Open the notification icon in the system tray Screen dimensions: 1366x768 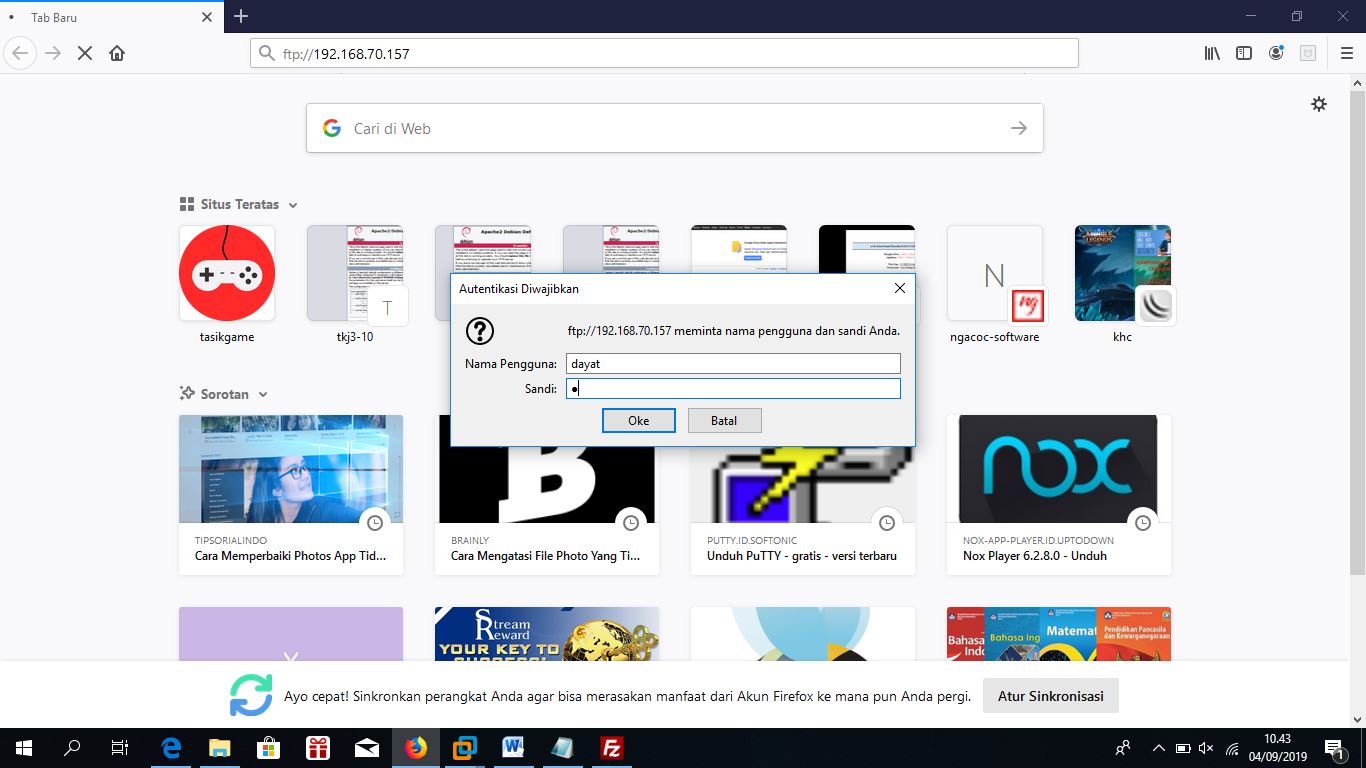point(1334,747)
